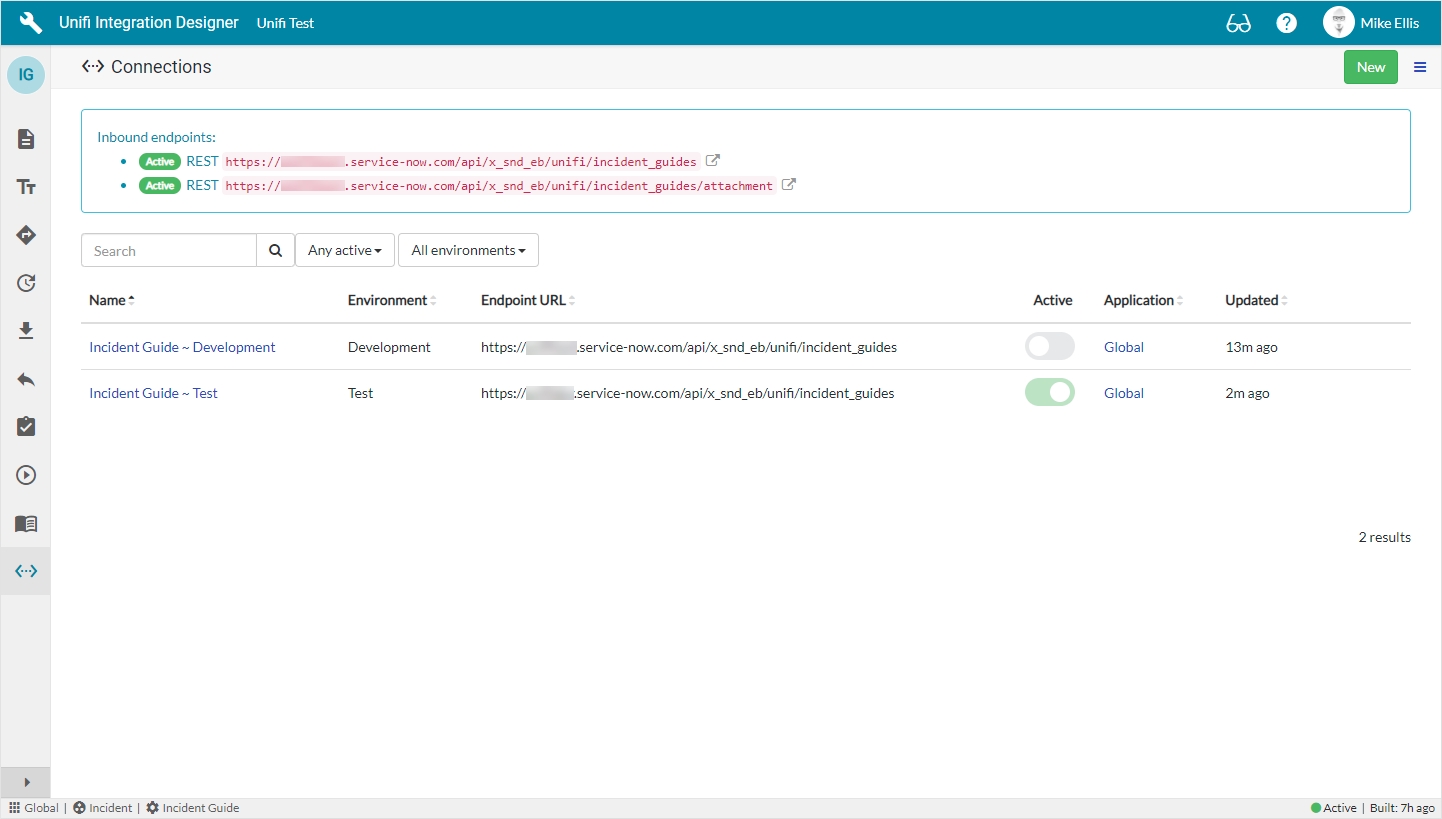Image resolution: width=1442 pixels, height=819 pixels.
Task: Select the text fields icon in the sidebar
Action: click(x=26, y=187)
